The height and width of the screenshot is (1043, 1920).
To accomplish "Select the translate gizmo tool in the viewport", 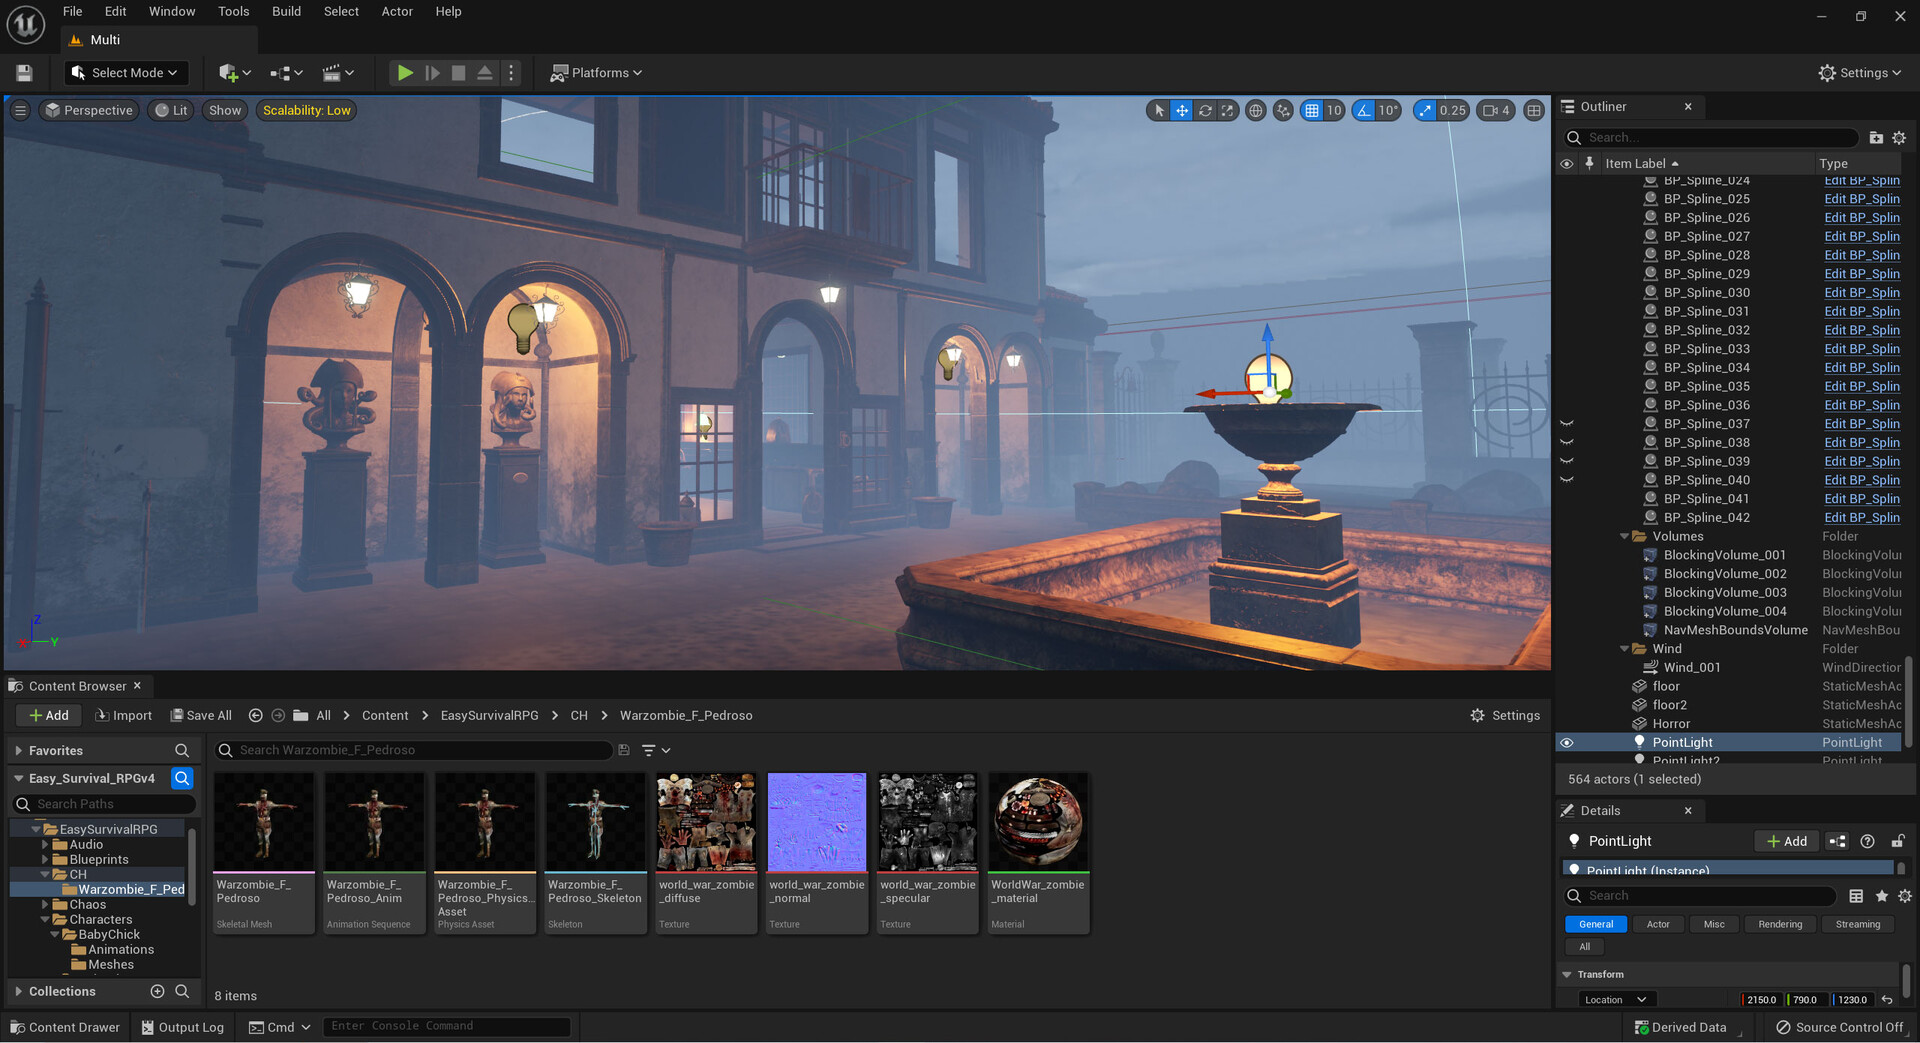I will coord(1182,111).
